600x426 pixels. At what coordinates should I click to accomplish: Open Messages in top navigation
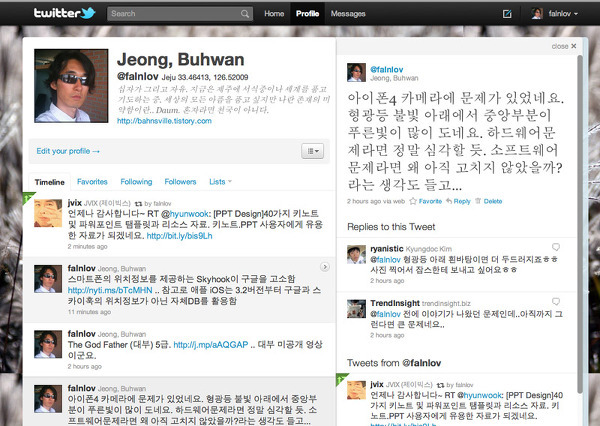(348, 14)
